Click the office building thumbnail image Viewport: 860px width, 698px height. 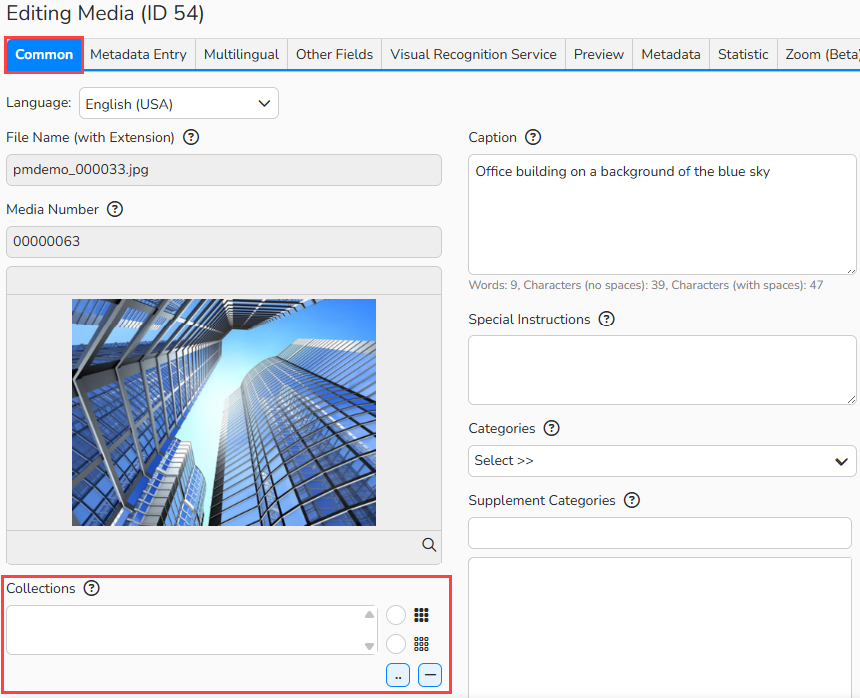click(224, 412)
